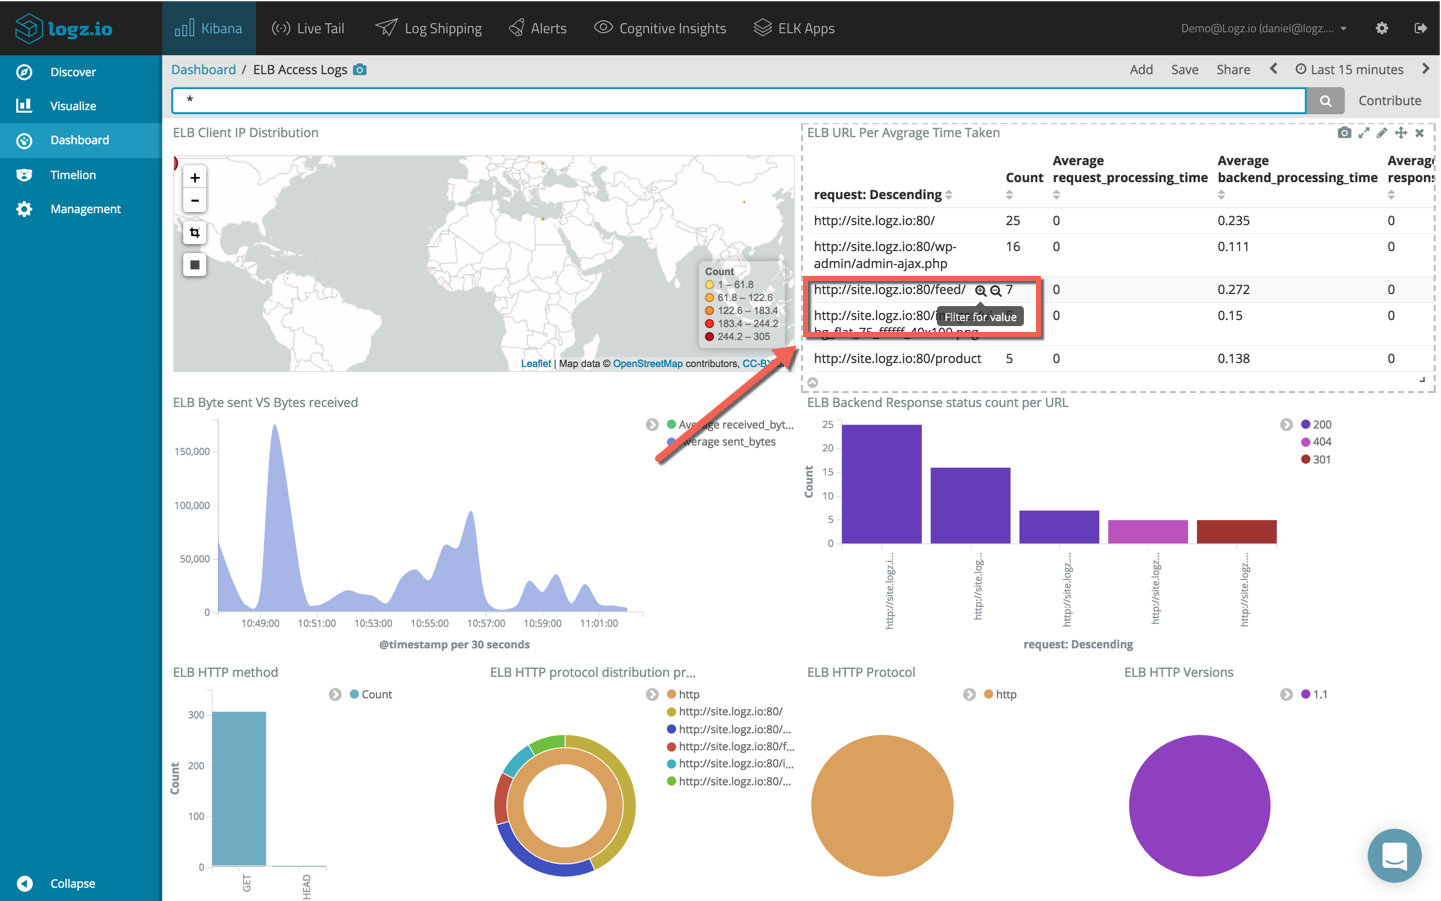Click the http://site.logz.io:80/product cell
This screenshot has width=1441, height=901.
pos(897,359)
